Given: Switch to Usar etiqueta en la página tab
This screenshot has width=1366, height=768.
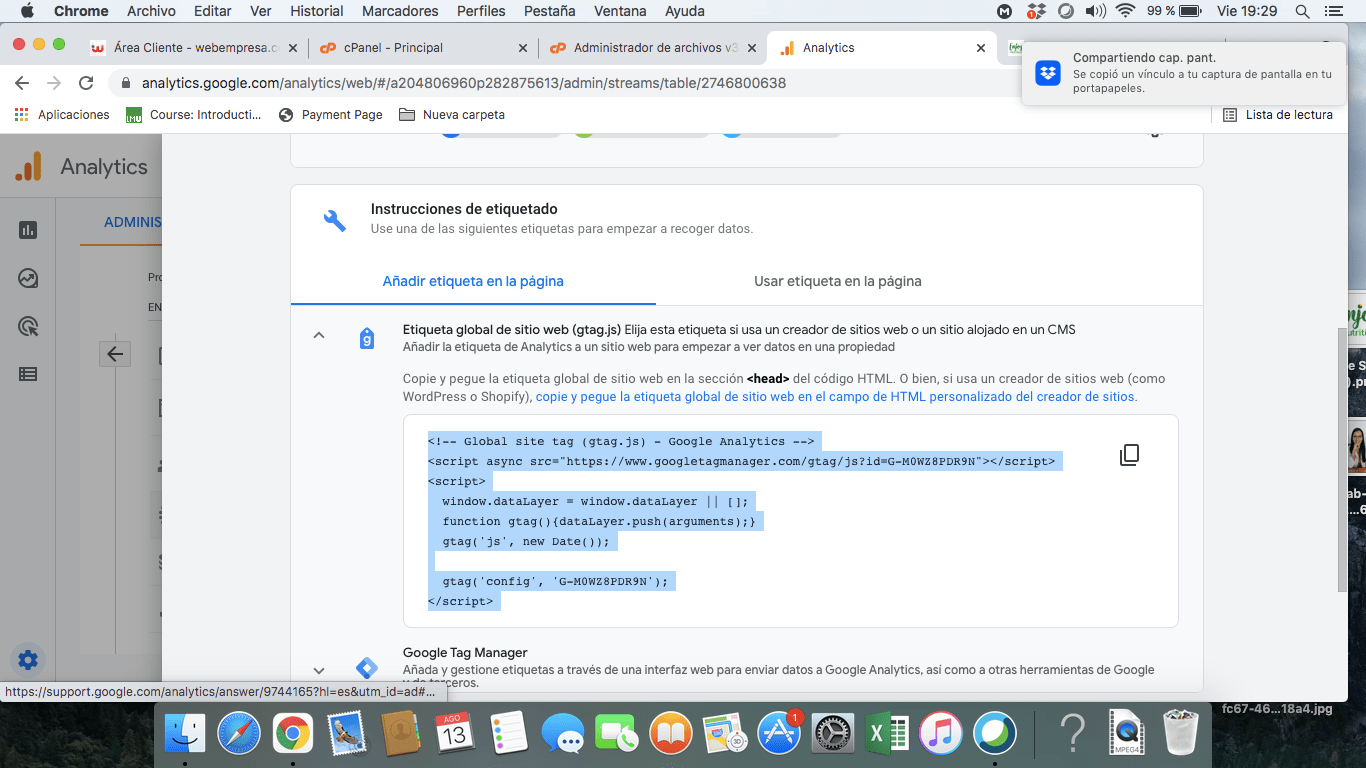Looking at the screenshot, I should 838,281.
